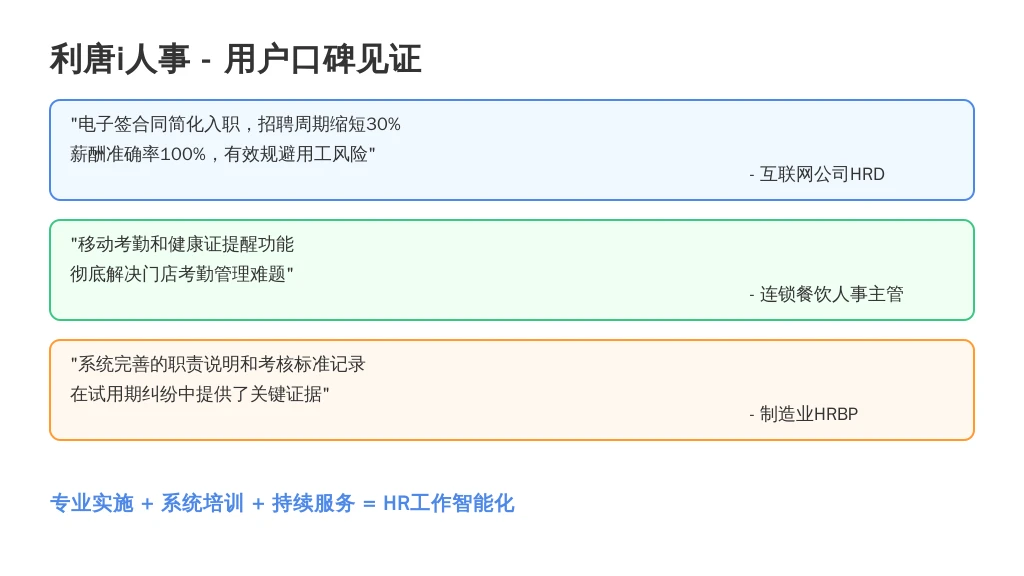1024x576 pixels.
Task: Click the 利唐i人事 brand name in the heading
Action: [120, 59]
